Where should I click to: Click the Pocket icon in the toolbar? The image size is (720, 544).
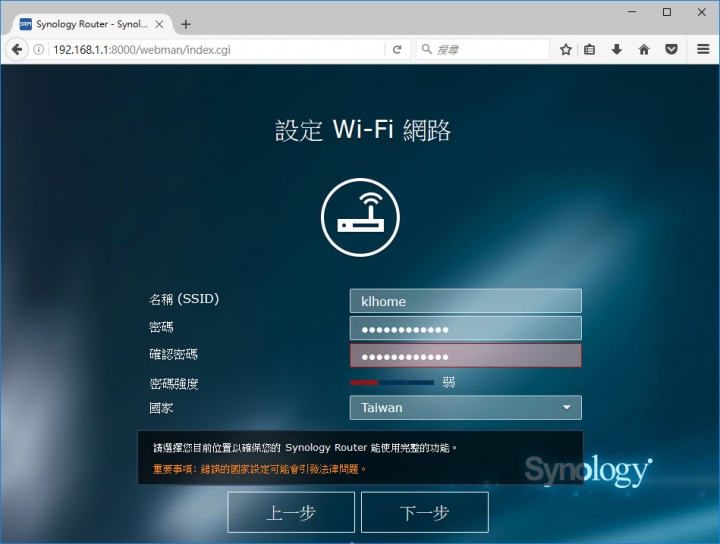671,49
